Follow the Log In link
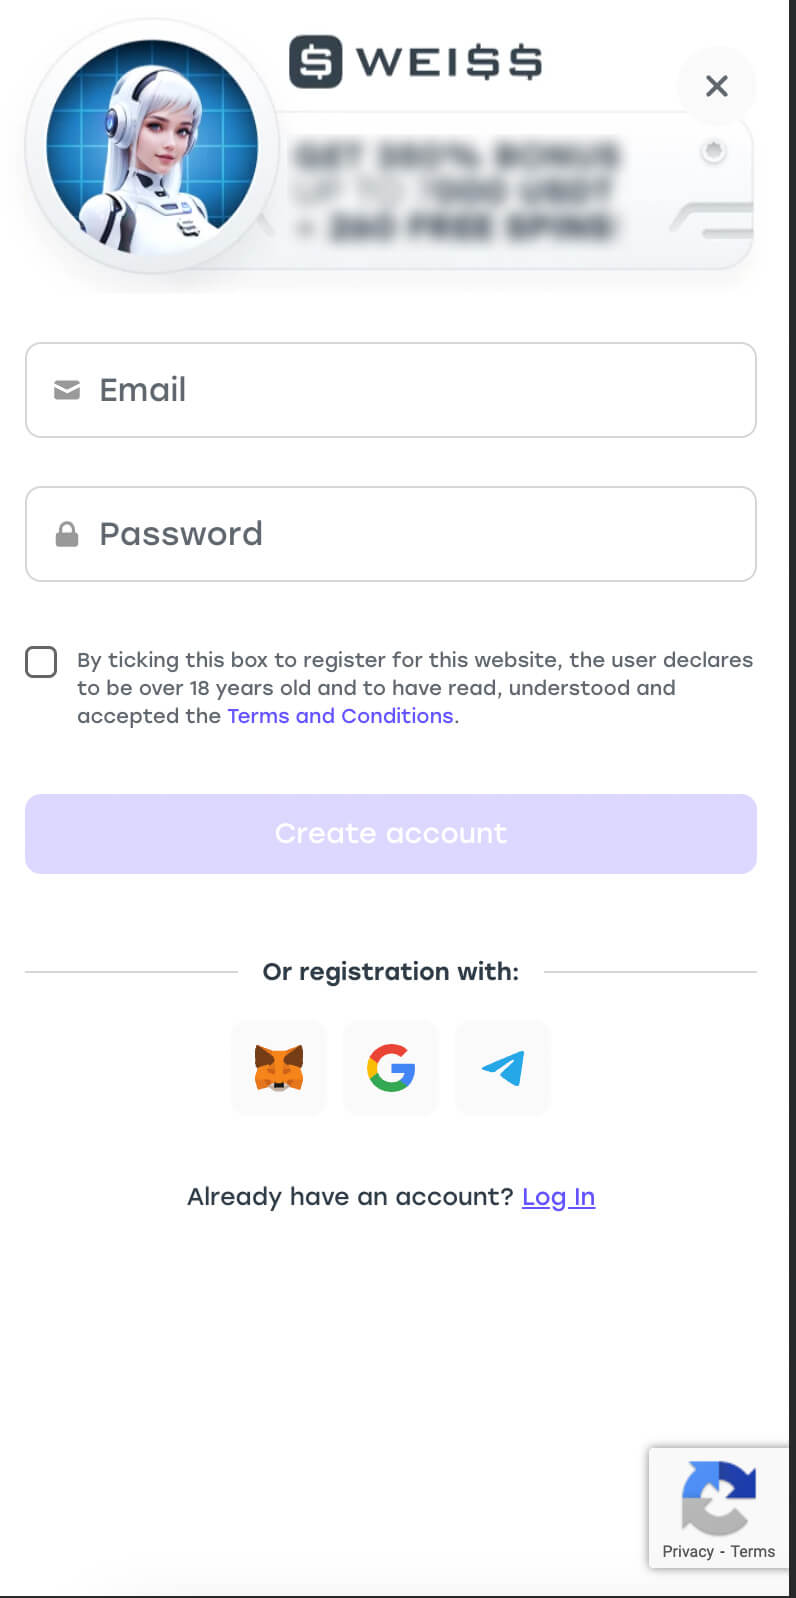This screenshot has width=796, height=1598. coord(558,1197)
